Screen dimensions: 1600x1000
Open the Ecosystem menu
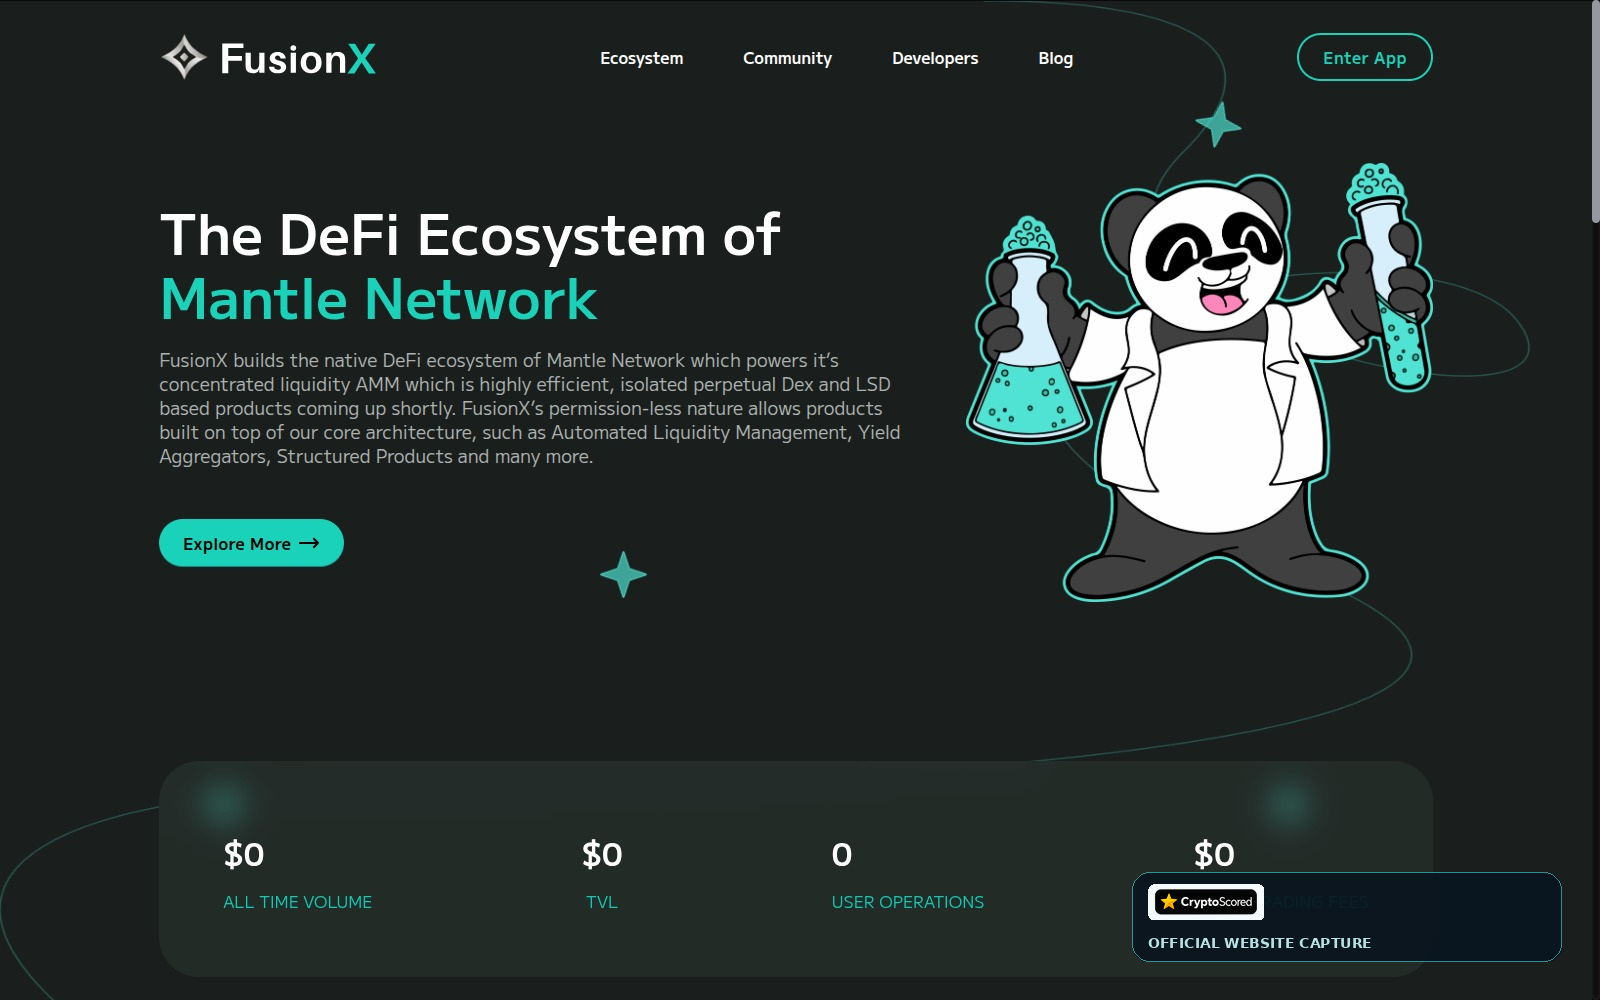point(642,58)
